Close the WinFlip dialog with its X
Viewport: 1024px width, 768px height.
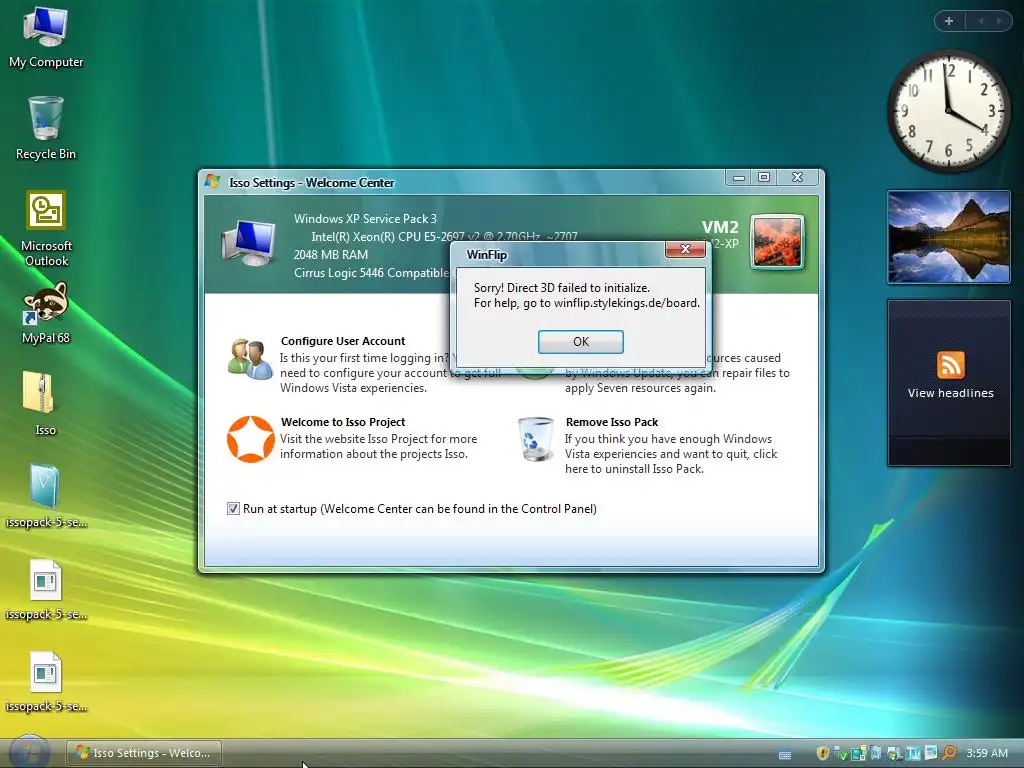coord(685,249)
